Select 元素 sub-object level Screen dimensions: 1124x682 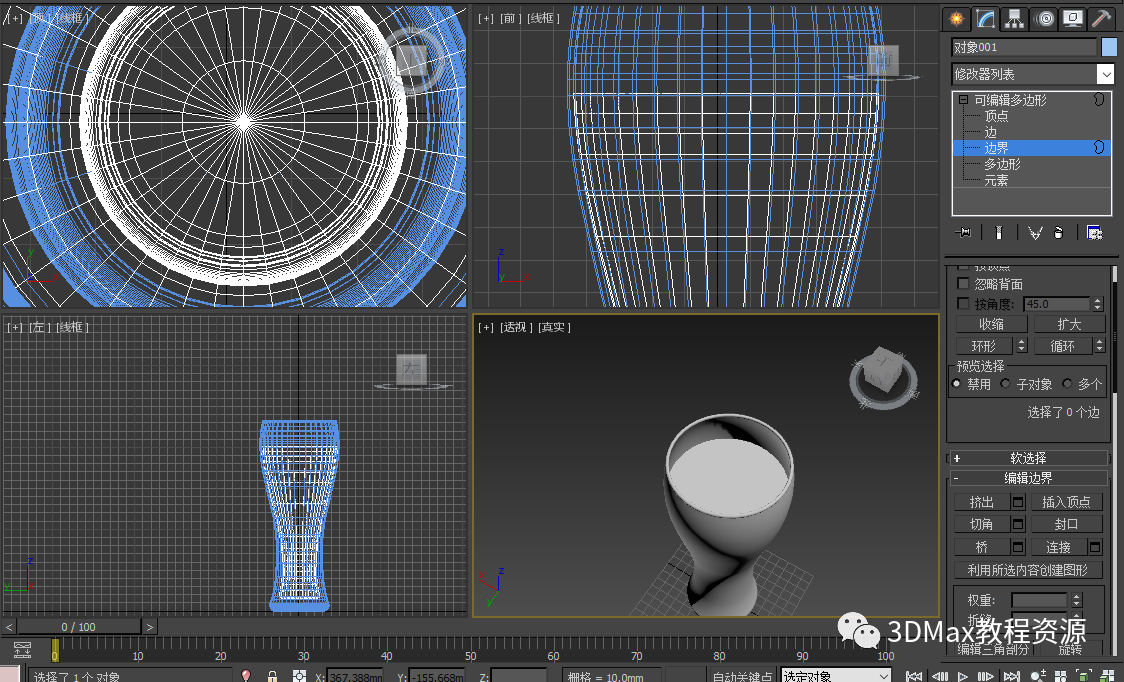[996, 181]
